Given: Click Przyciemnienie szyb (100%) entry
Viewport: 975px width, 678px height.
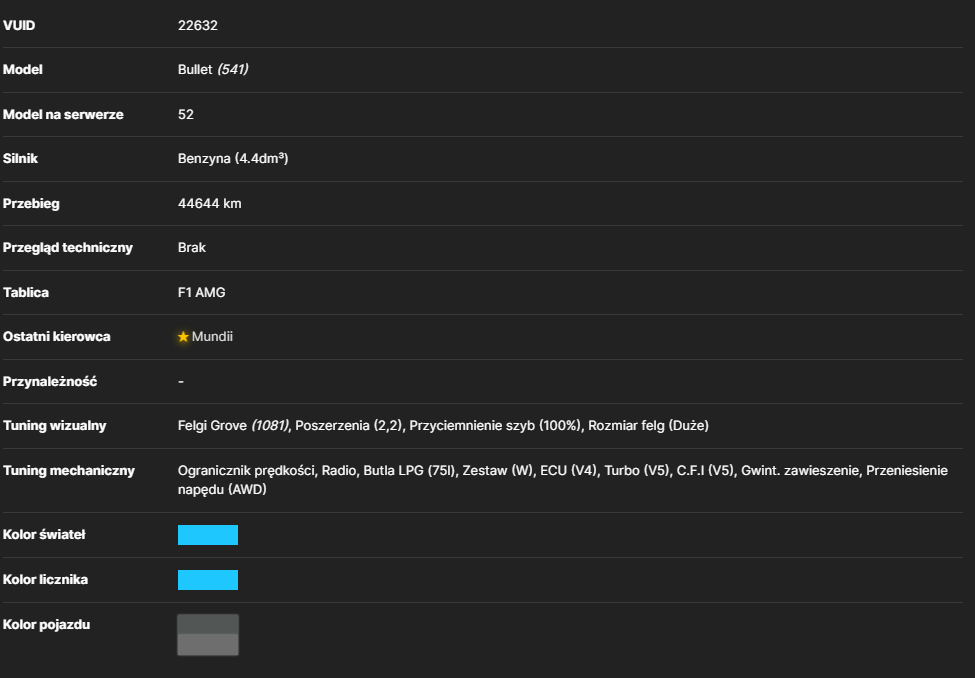Looking at the screenshot, I should point(495,425).
